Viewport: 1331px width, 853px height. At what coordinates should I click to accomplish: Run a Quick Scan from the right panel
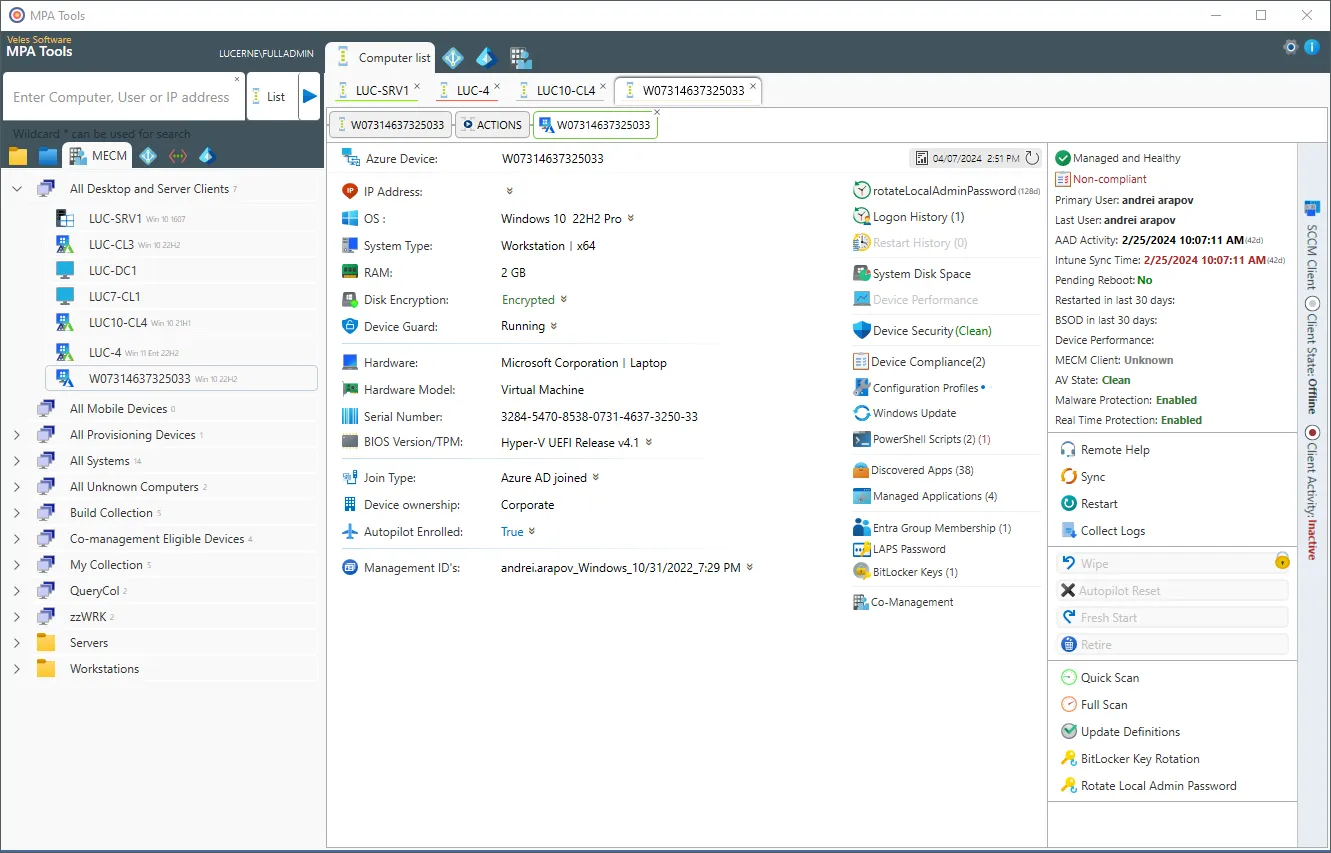click(x=1109, y=677)
